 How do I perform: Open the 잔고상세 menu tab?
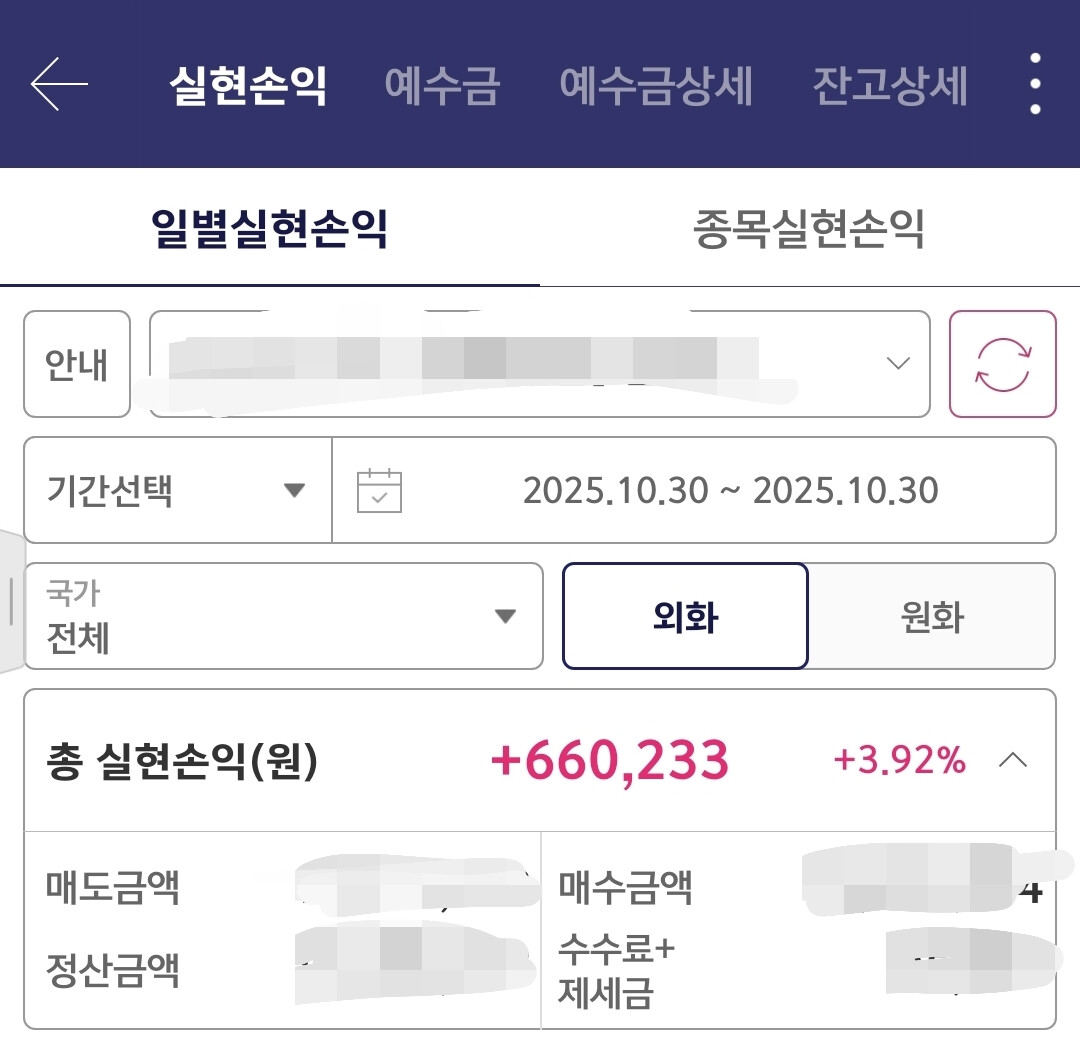[x=889, y=86]
